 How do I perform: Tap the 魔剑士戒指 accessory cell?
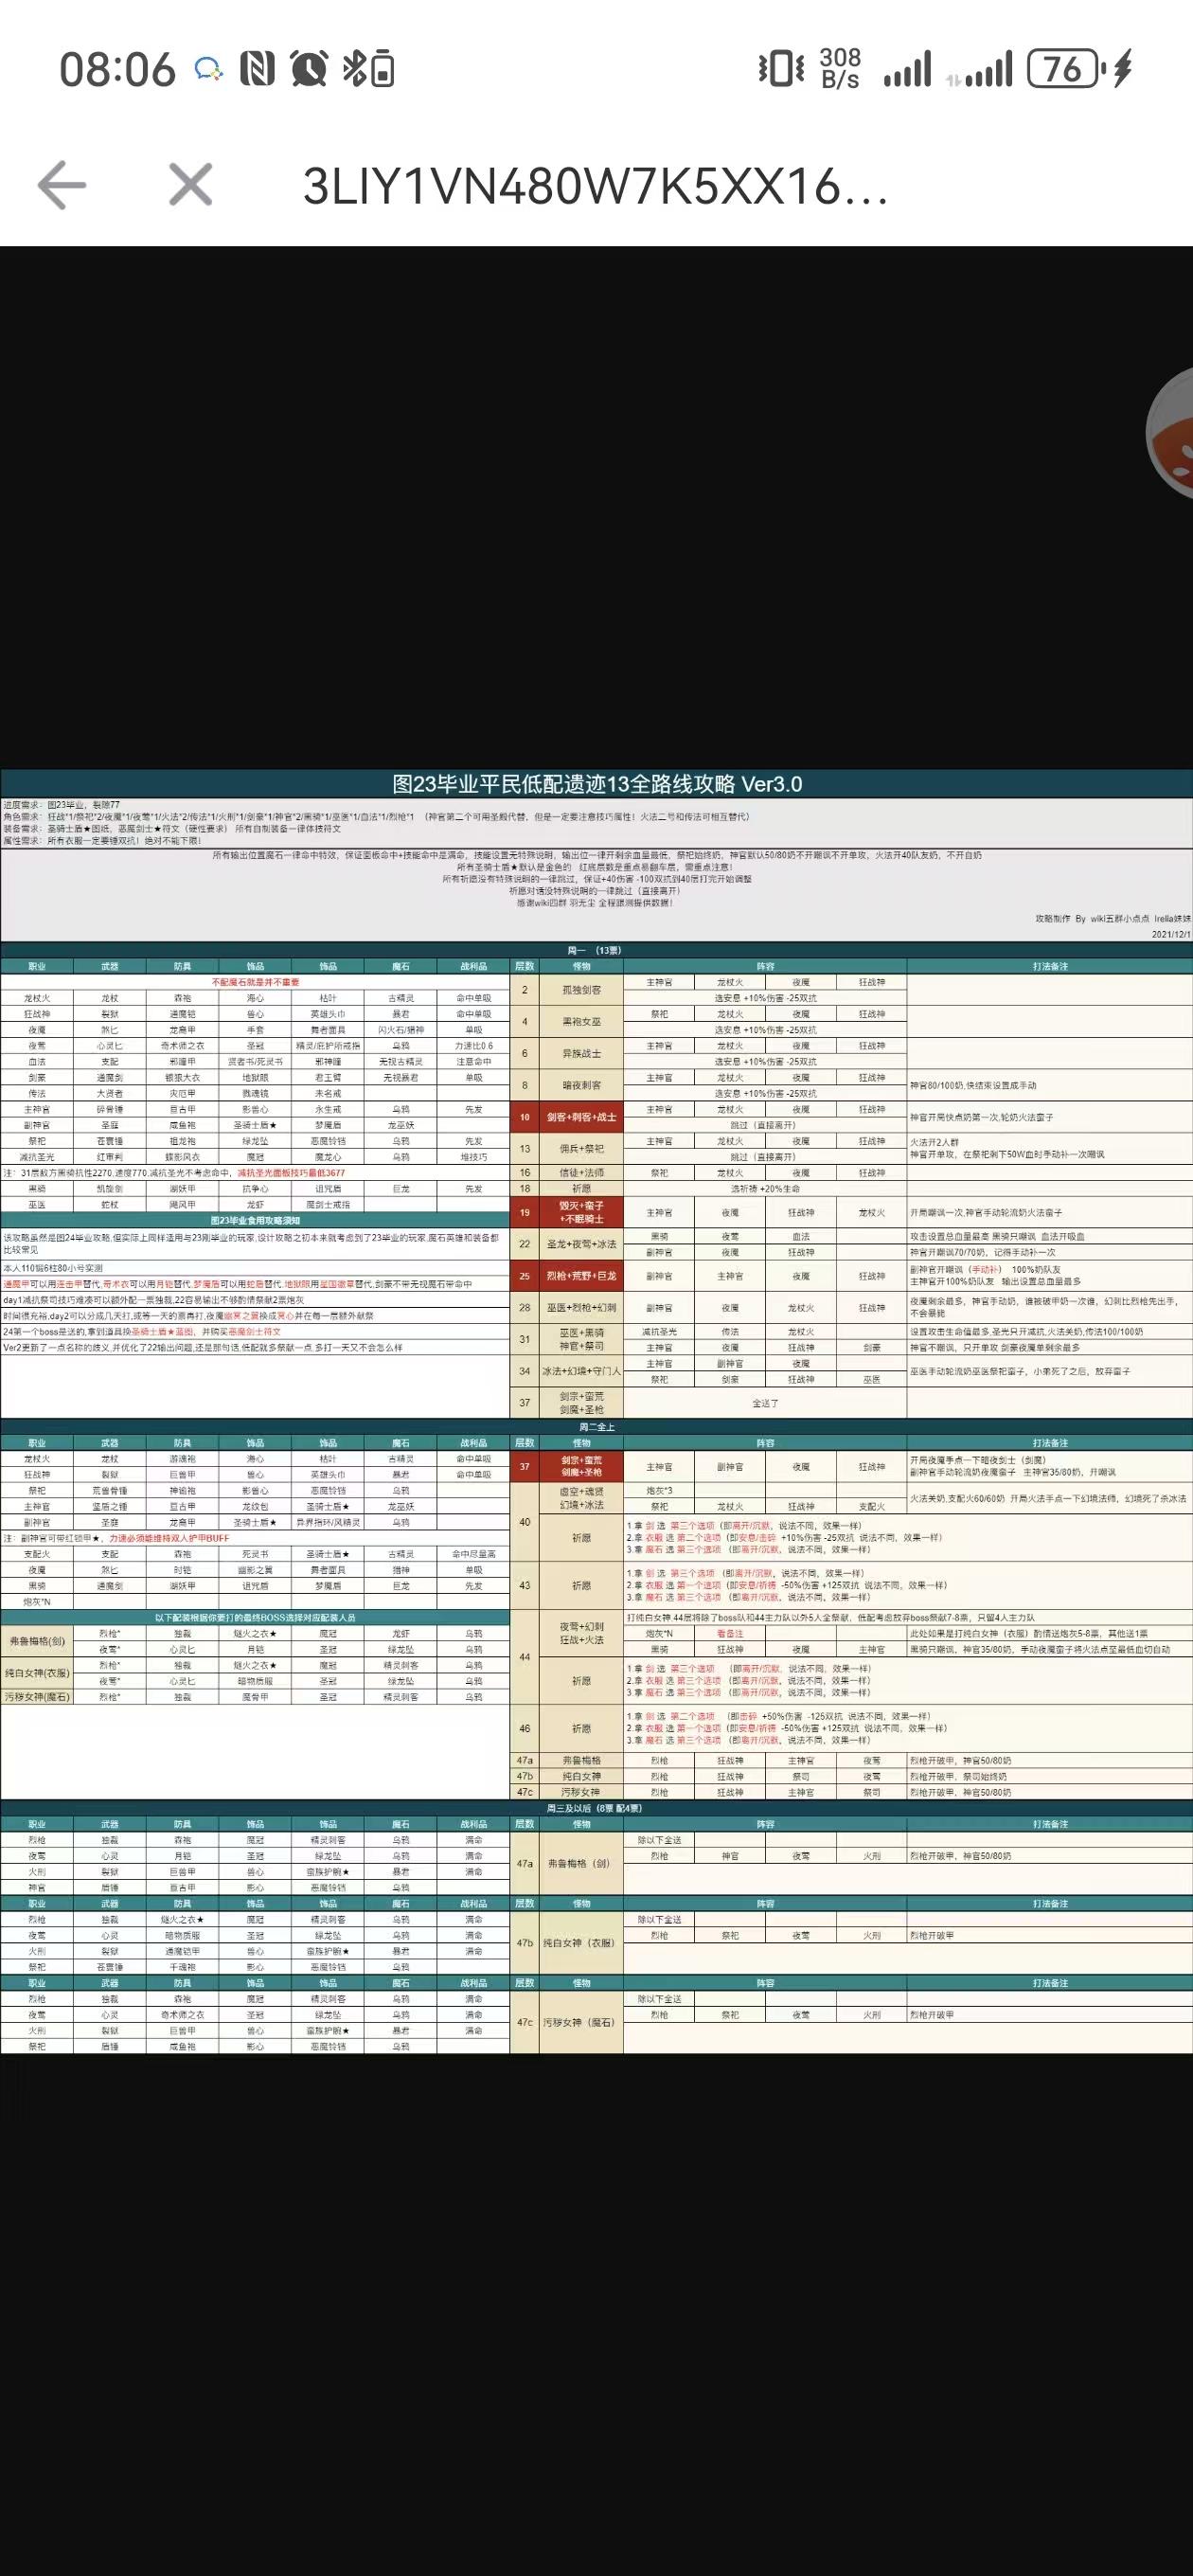328,1205
